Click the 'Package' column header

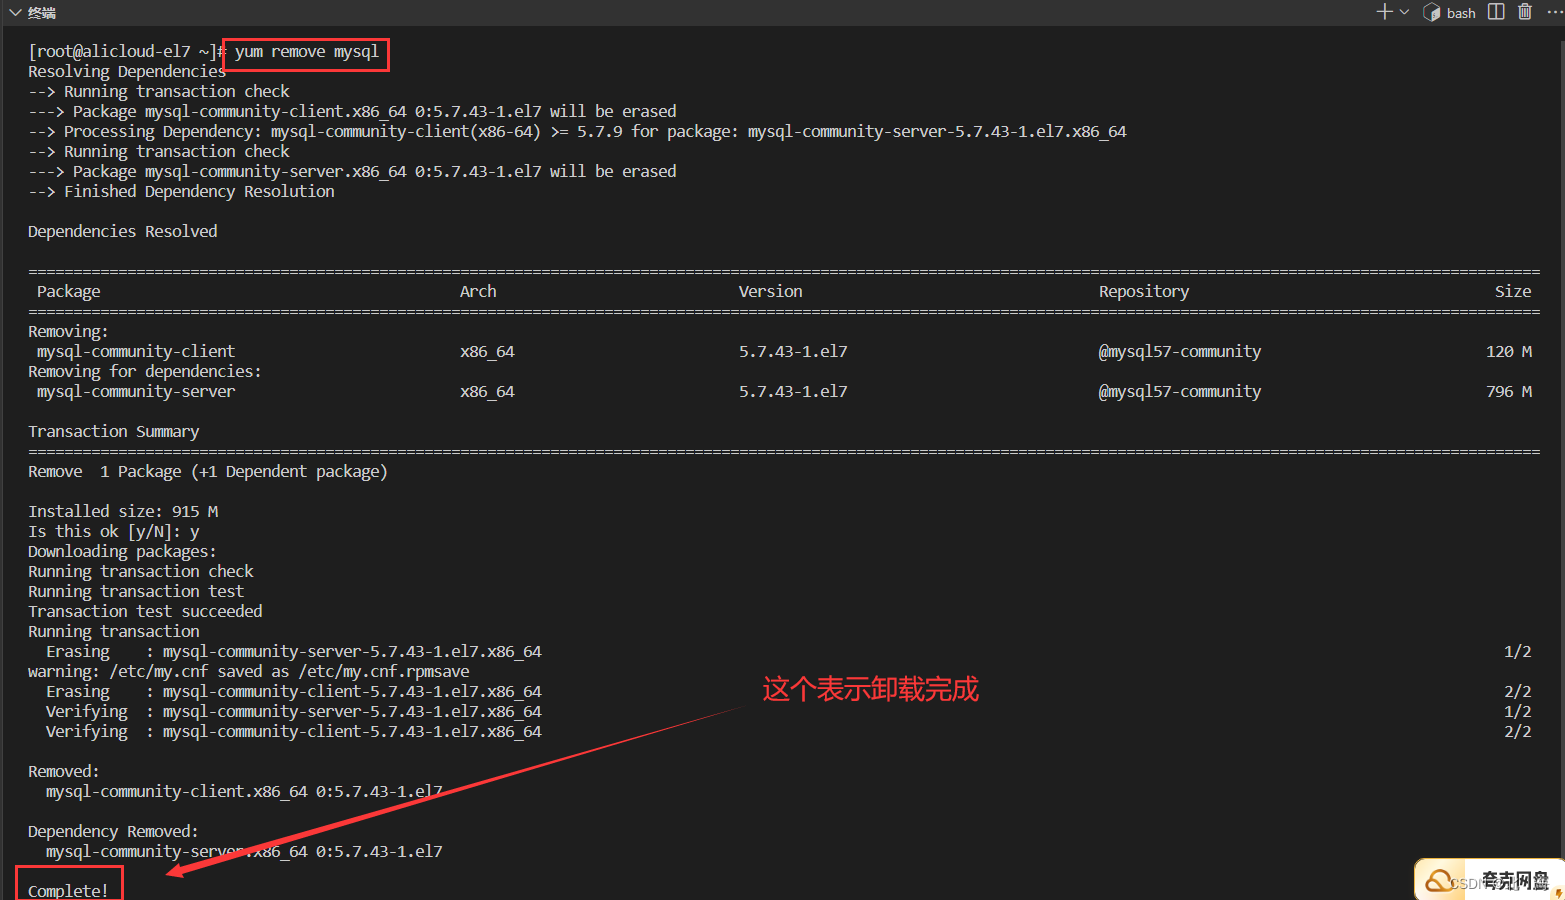point(69,292)
